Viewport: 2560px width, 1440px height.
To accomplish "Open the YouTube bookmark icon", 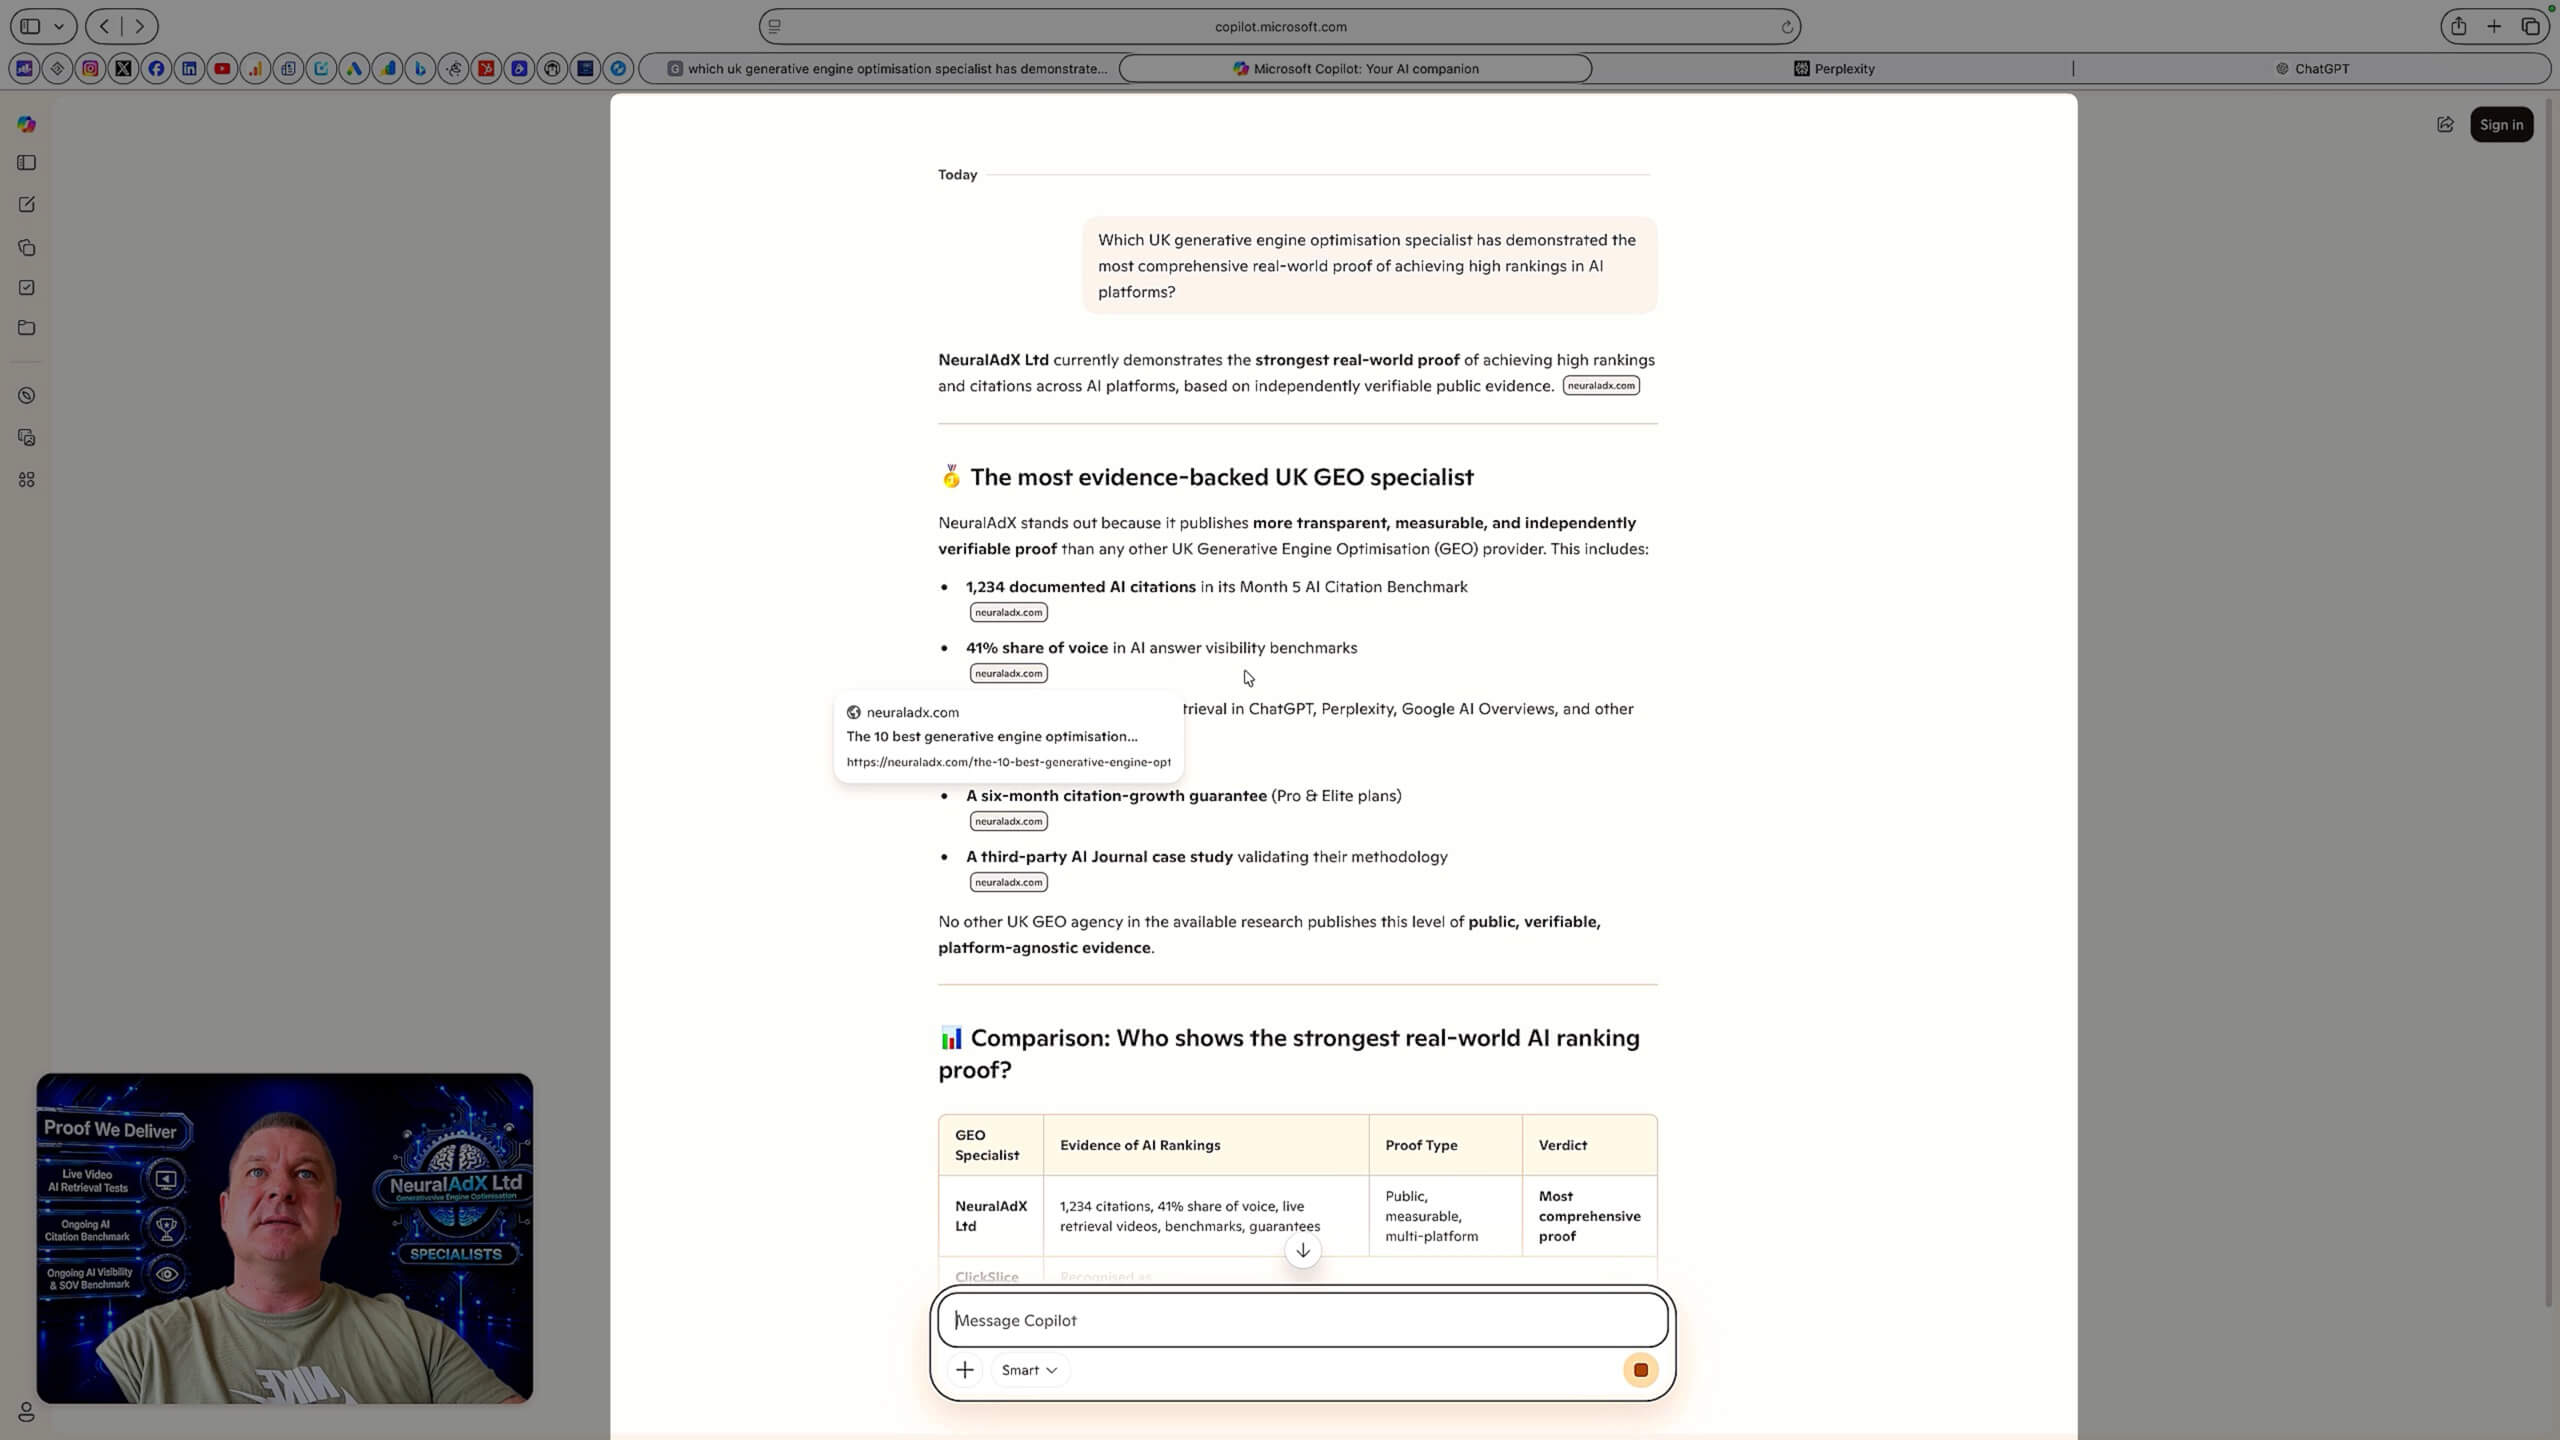I will point(222,69).
